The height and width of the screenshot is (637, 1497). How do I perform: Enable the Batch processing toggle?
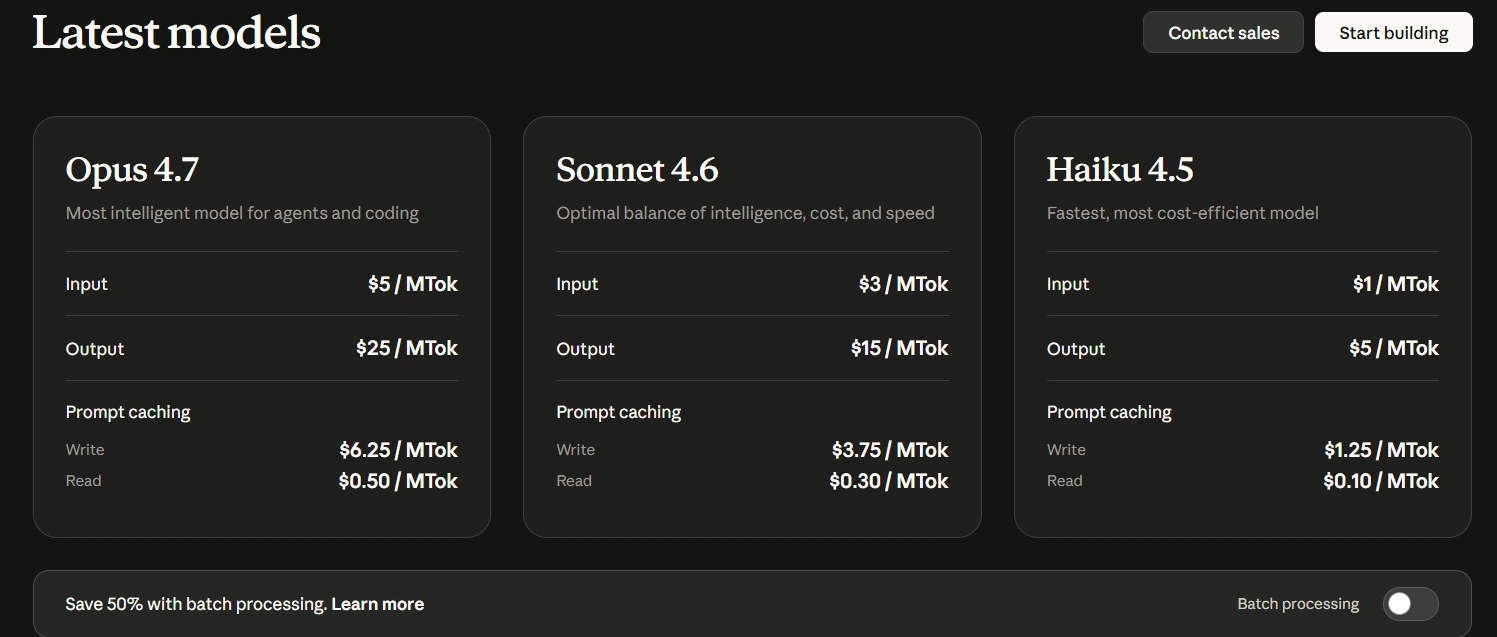[1410, 604]
